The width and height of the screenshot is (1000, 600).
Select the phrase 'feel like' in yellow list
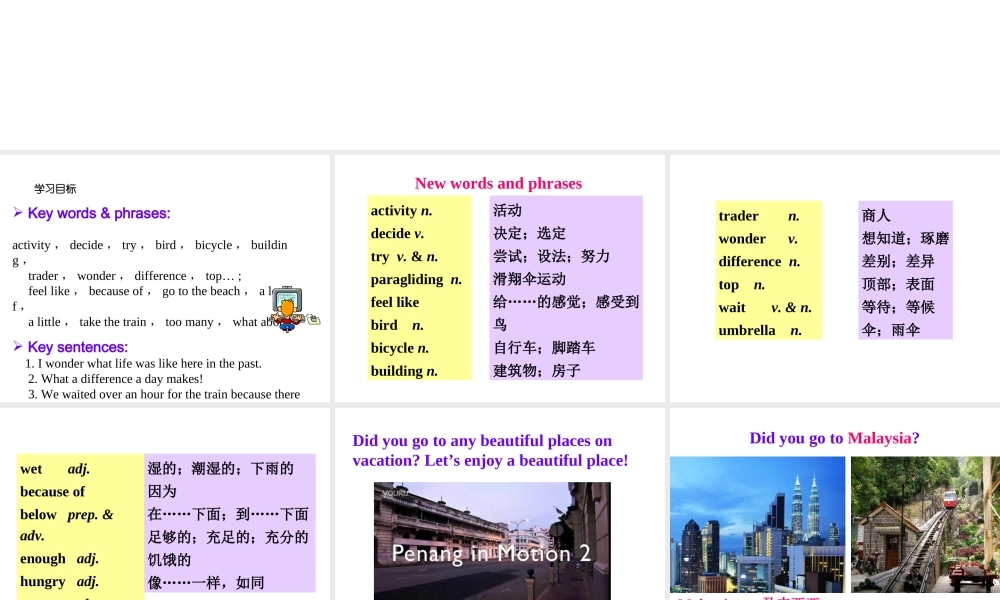pos(395,302)
